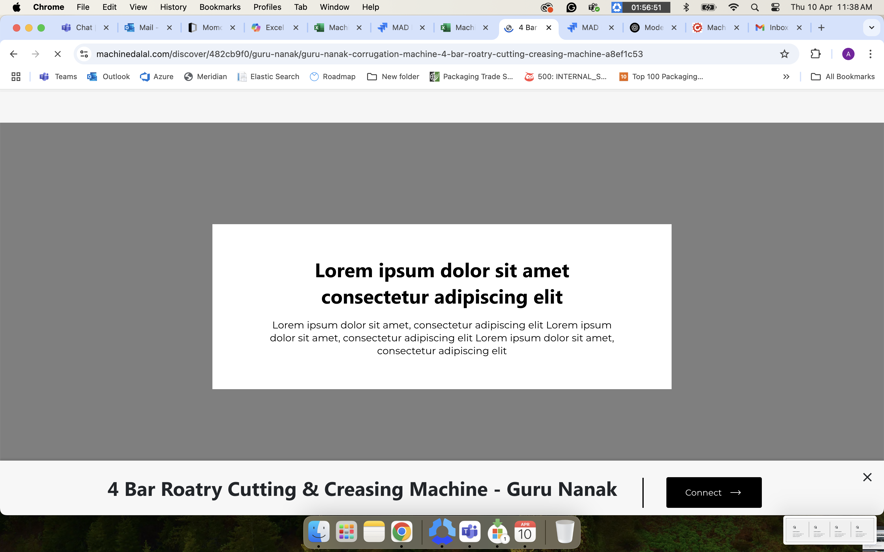Click the Connect button
This screenshot has width=884, height=552.
[713, 492]
